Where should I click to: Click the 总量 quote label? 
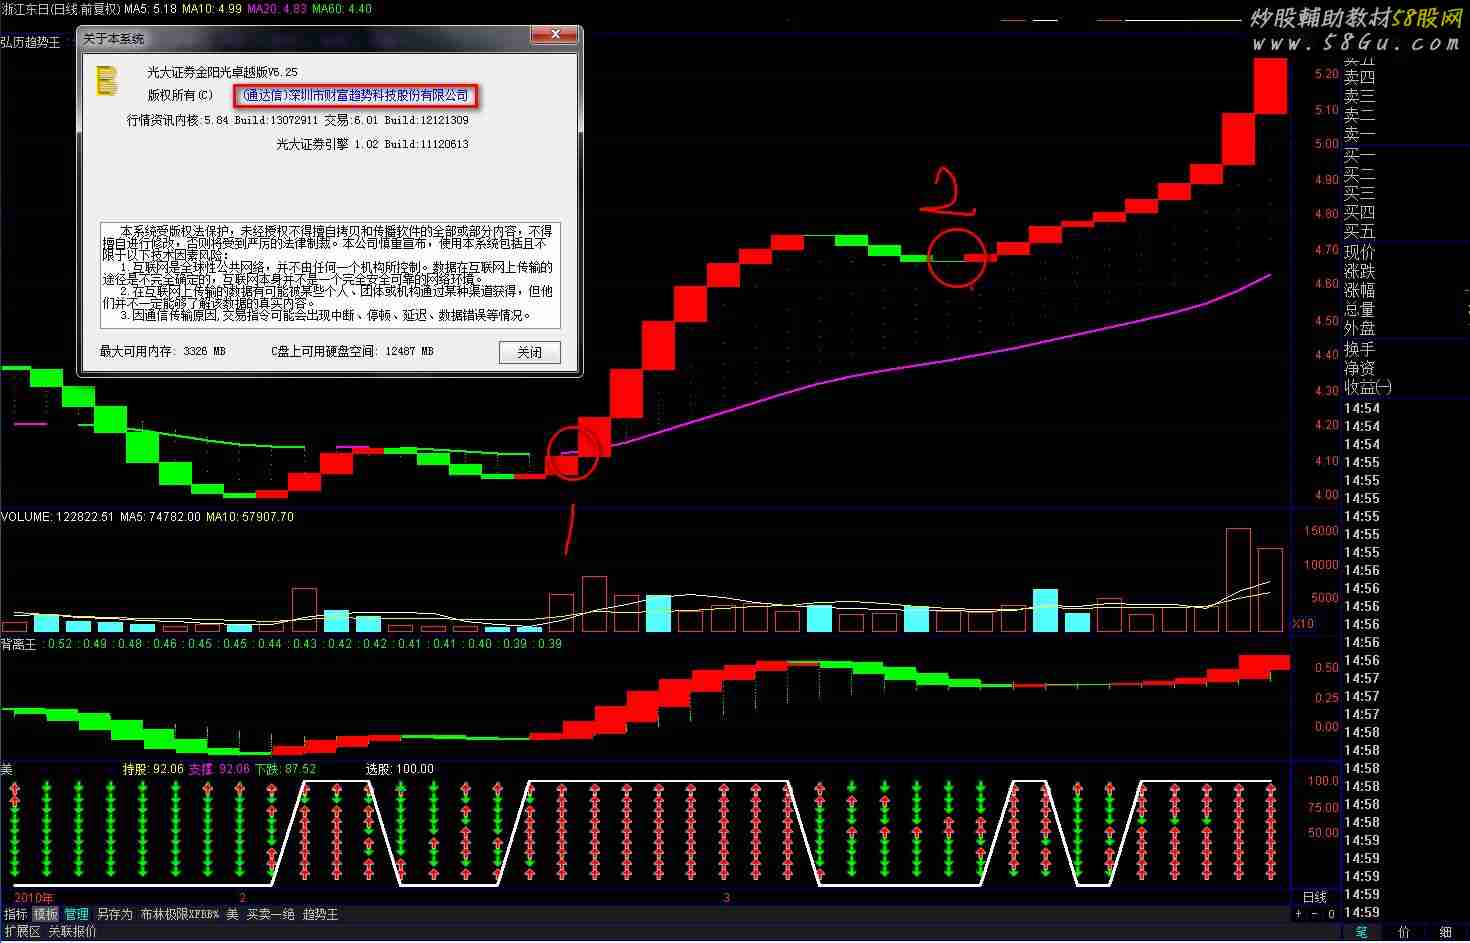click(1359, 309)
